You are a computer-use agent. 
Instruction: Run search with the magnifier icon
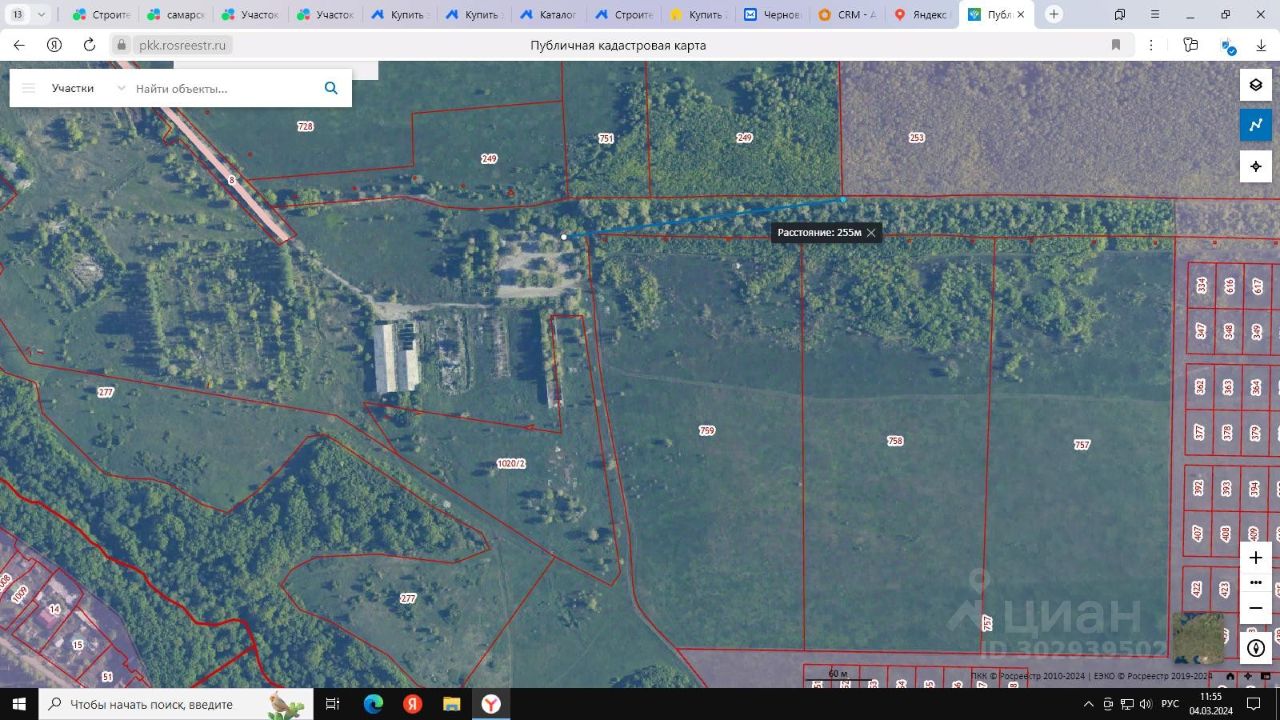[331, 88]
